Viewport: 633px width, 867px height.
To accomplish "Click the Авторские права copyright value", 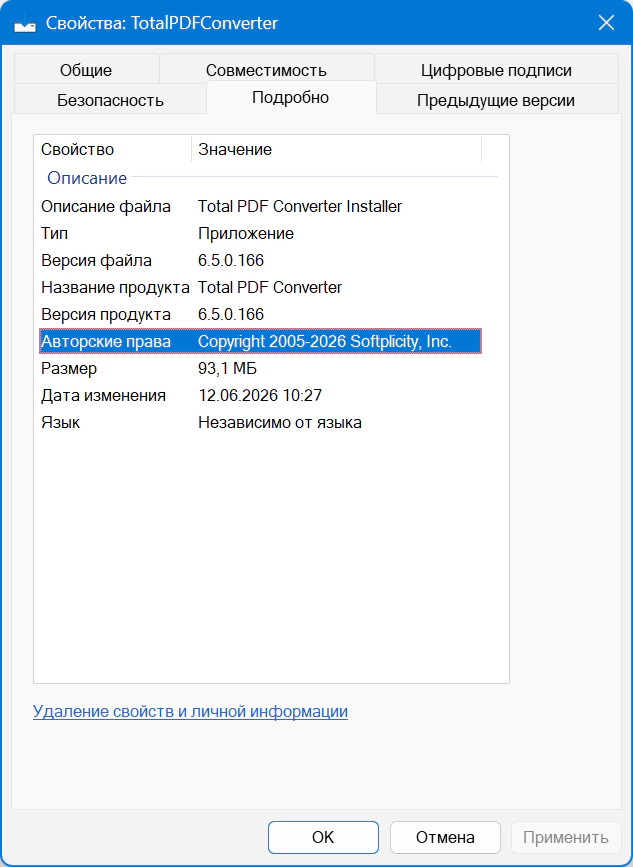I will pyautogui.click(x=325, y=341).
